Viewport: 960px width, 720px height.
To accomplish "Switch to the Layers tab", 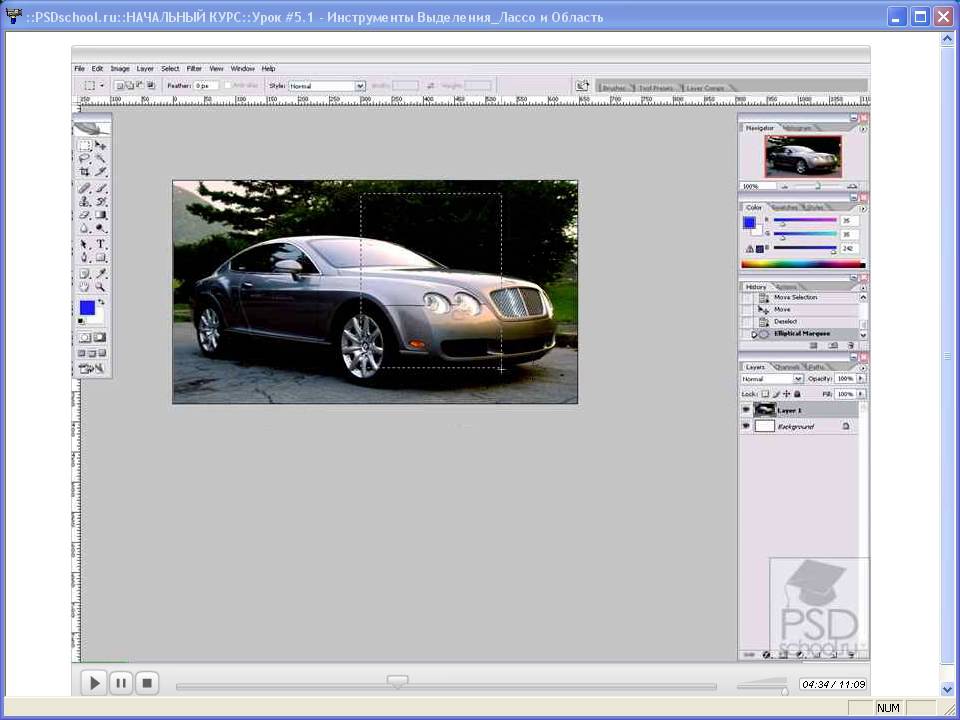I will coord(755,367).
